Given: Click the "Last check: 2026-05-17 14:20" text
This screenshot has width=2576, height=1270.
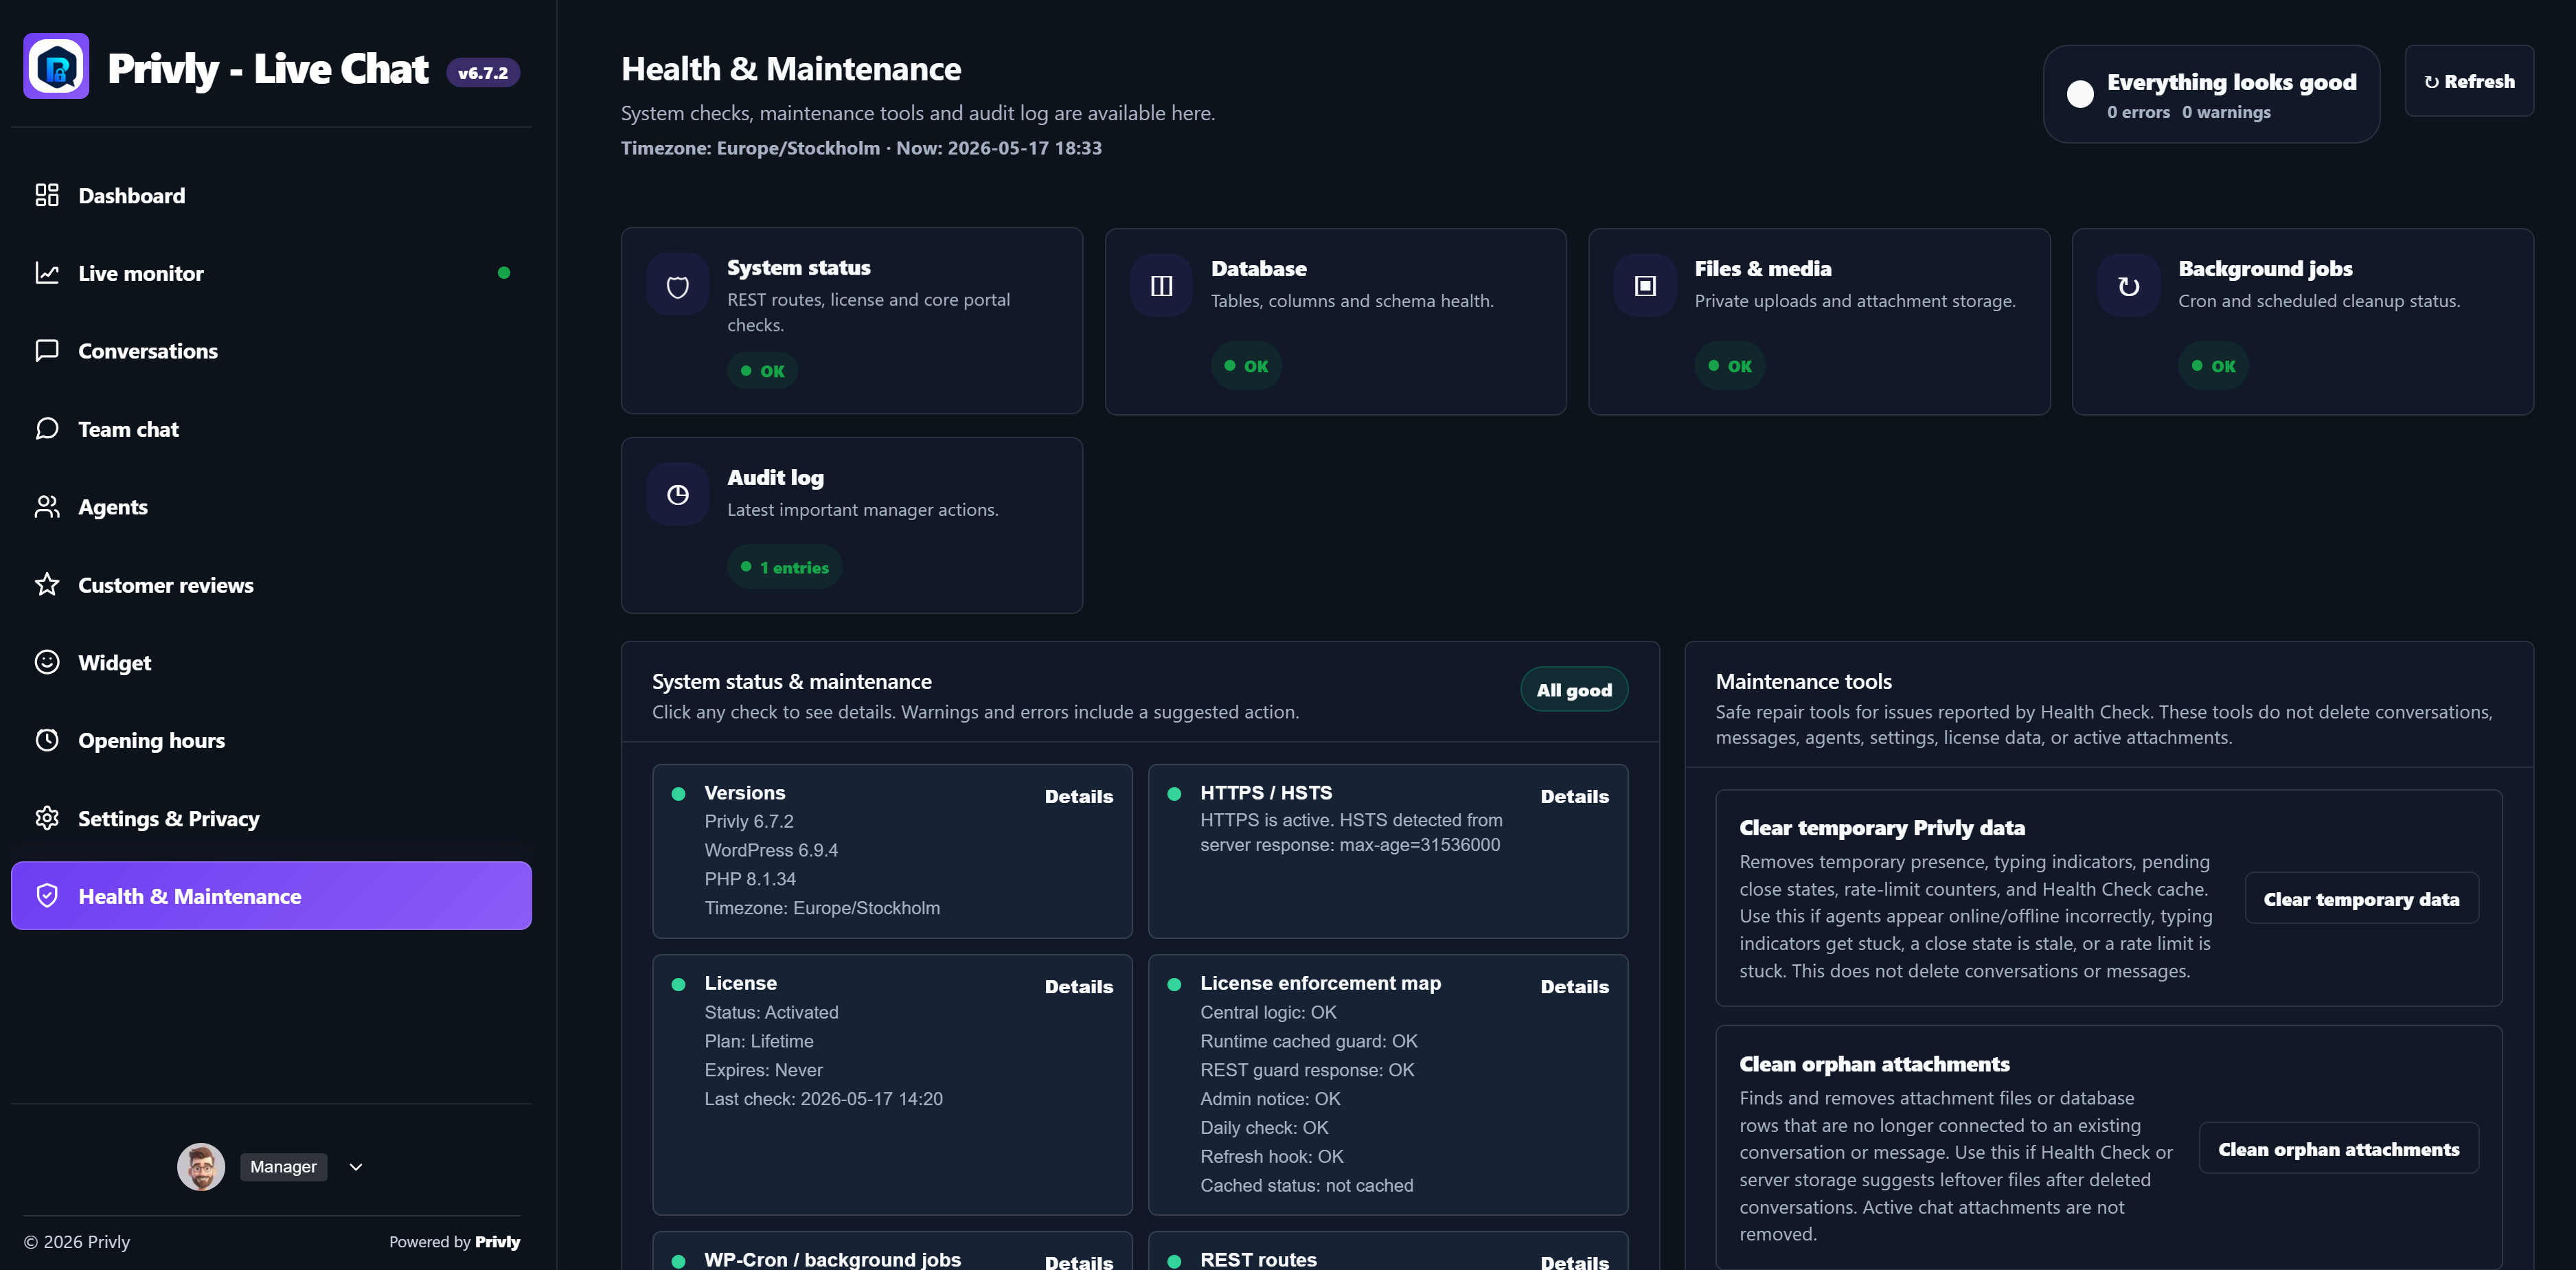Looking at the screenshot, I should point(823,1098).
